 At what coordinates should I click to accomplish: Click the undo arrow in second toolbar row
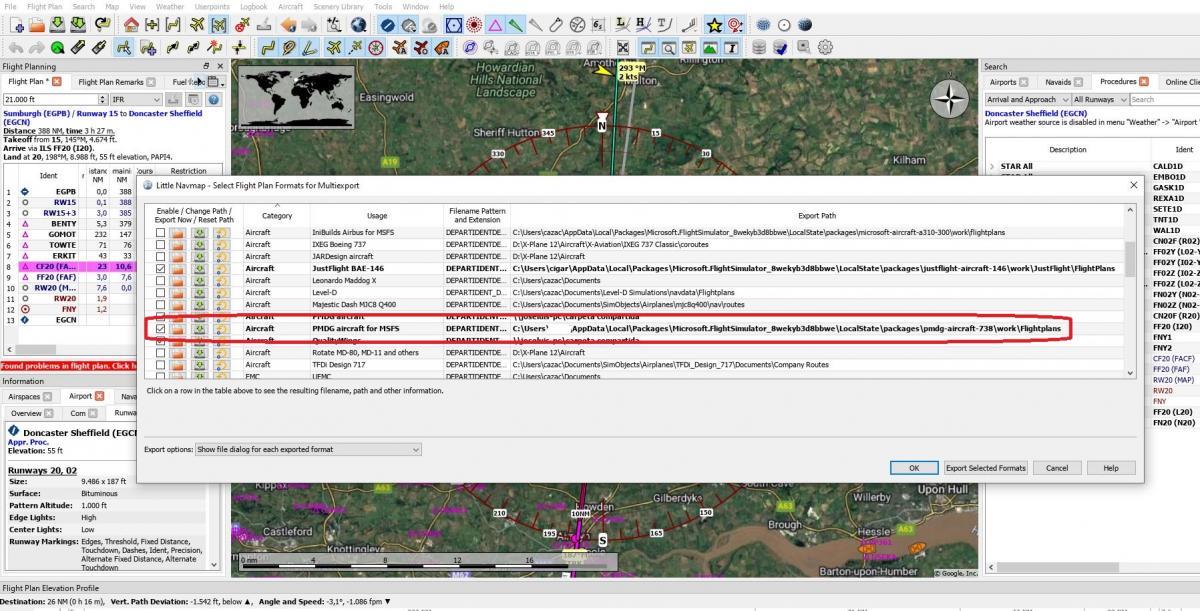pos(15,47)
